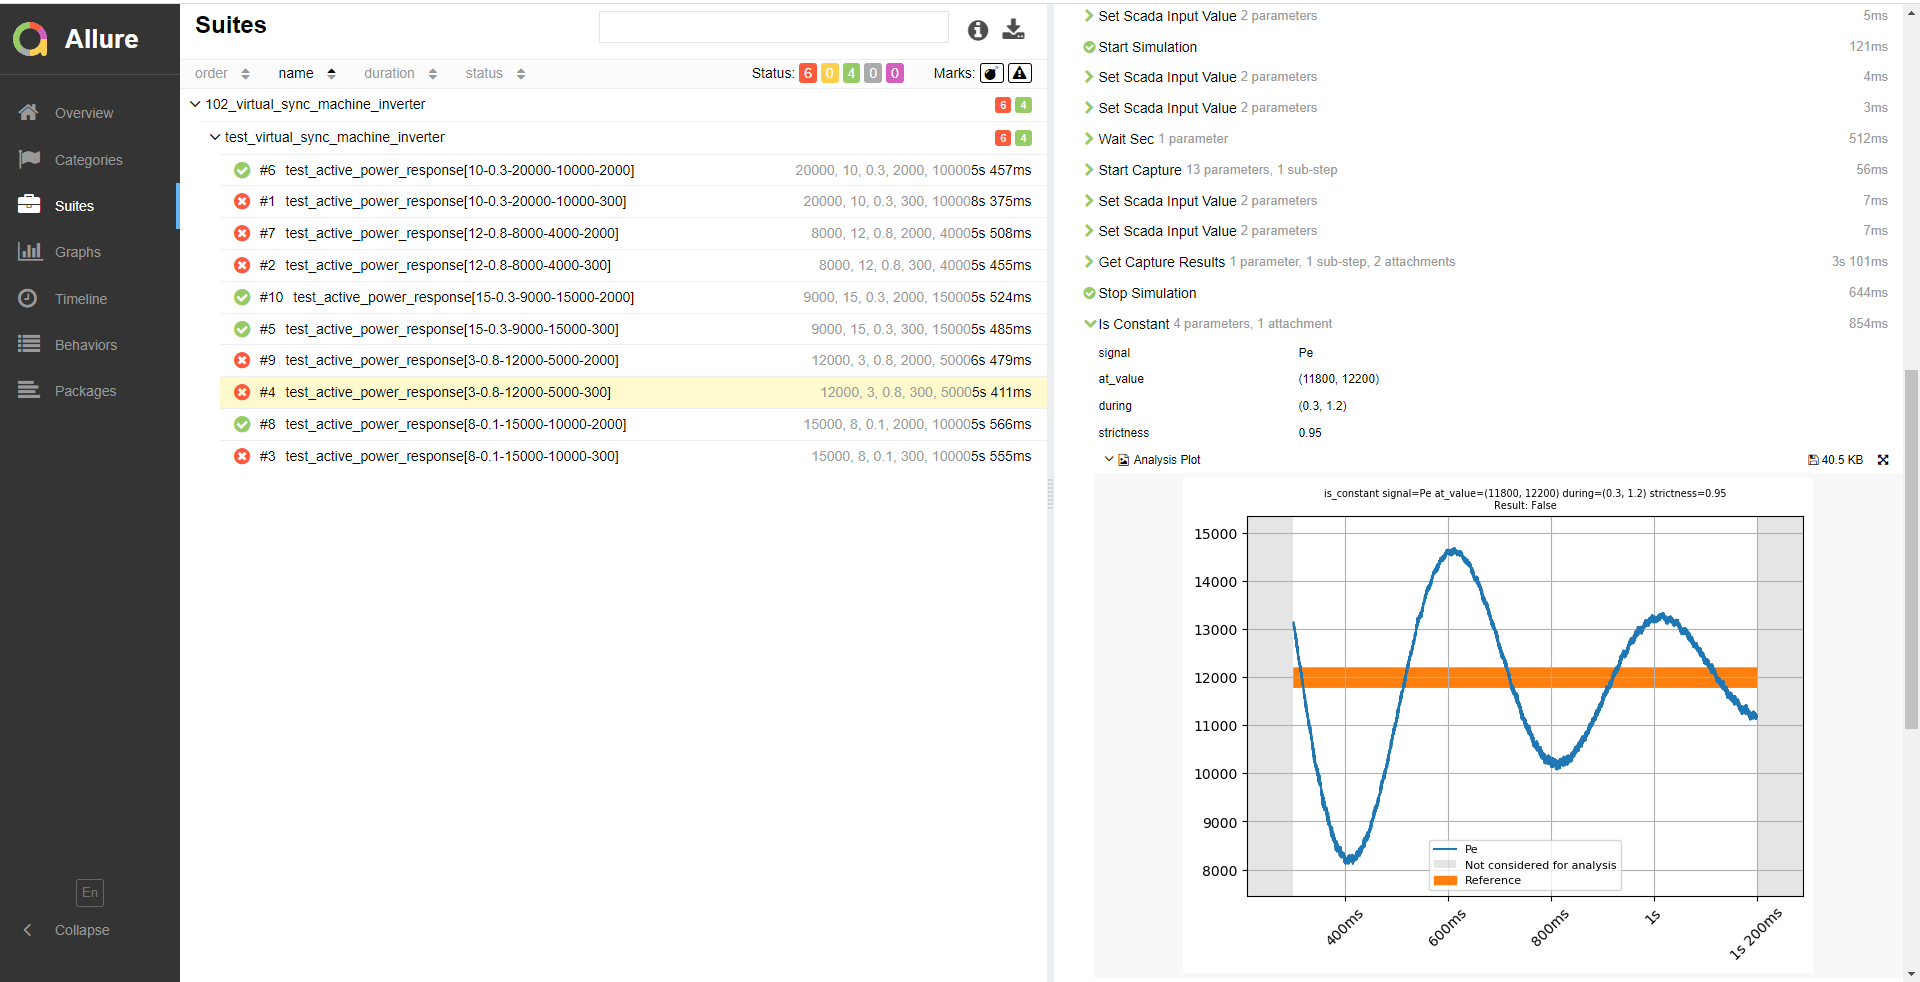The image size is (1920, 982).
Task: Toggle the green passed status filter
Action: (851, 73)
